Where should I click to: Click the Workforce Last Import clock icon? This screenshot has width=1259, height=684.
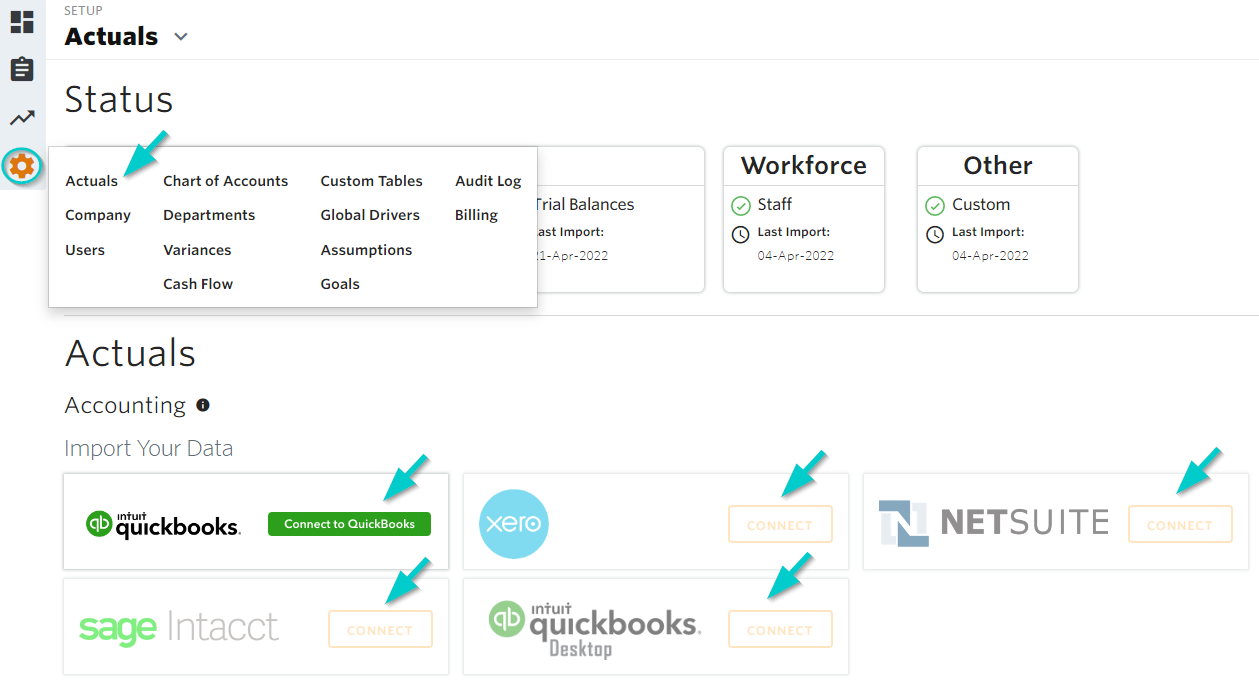[x=741, y=235]
